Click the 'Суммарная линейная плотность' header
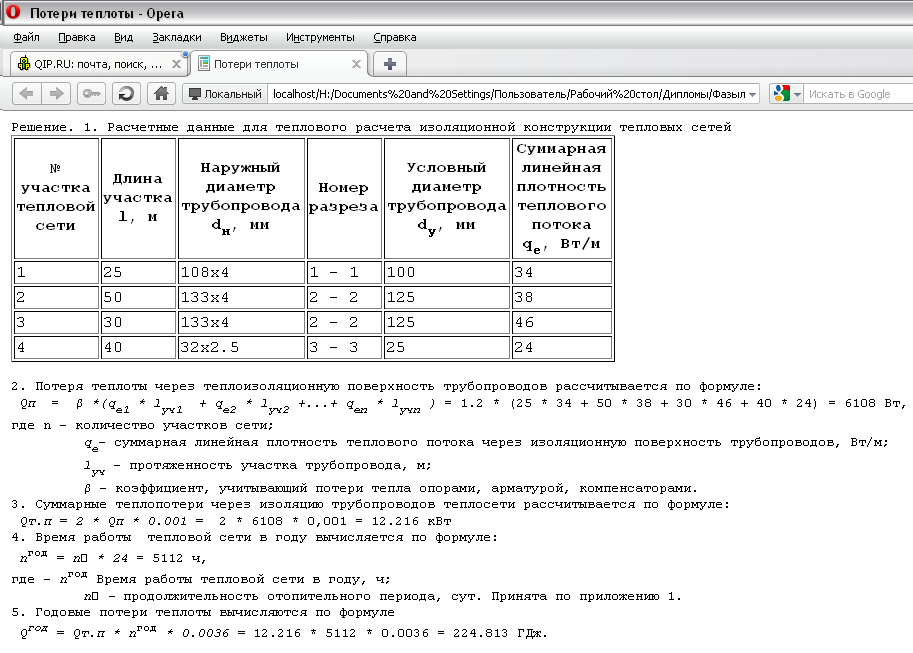The height and width of the screenshot is (653, 913). (561, 197)
